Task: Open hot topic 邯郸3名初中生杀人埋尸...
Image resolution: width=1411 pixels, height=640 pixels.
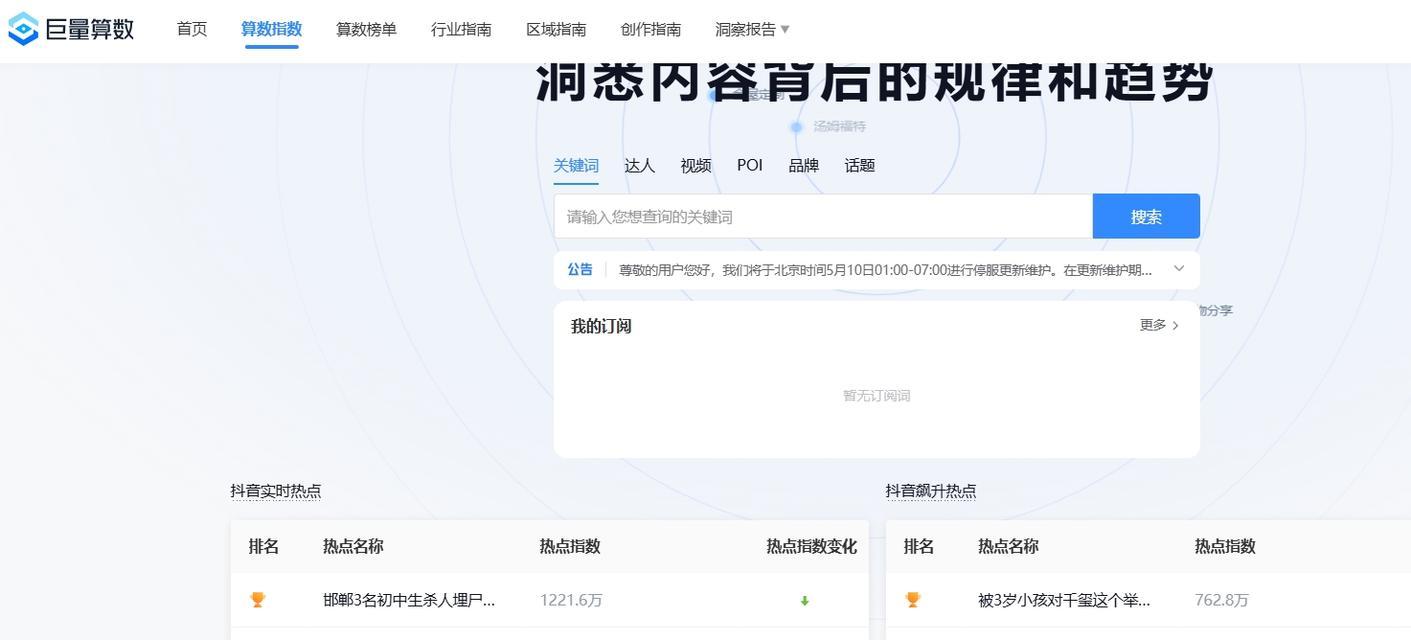Action: (x=409, y=600)
